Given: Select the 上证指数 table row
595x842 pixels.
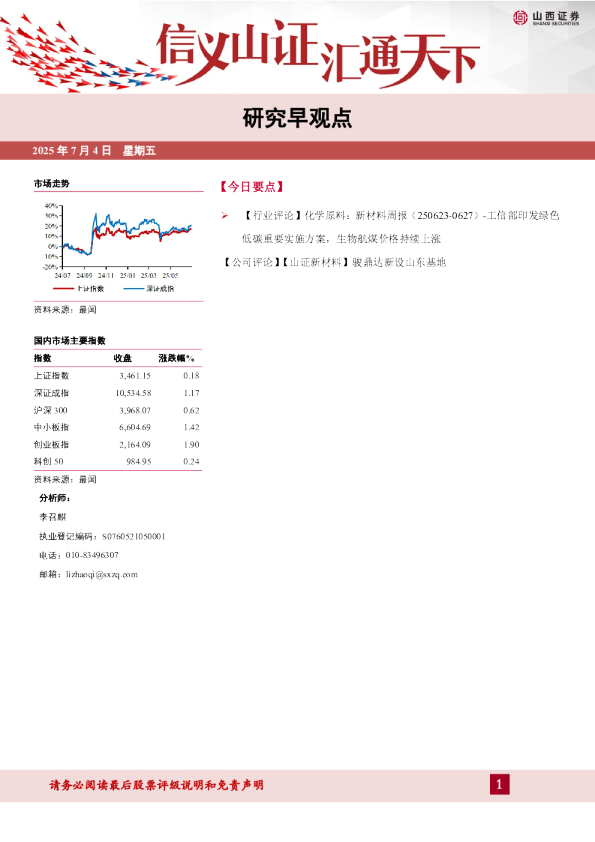Looking at the screenshot, I should pos(117,375).
